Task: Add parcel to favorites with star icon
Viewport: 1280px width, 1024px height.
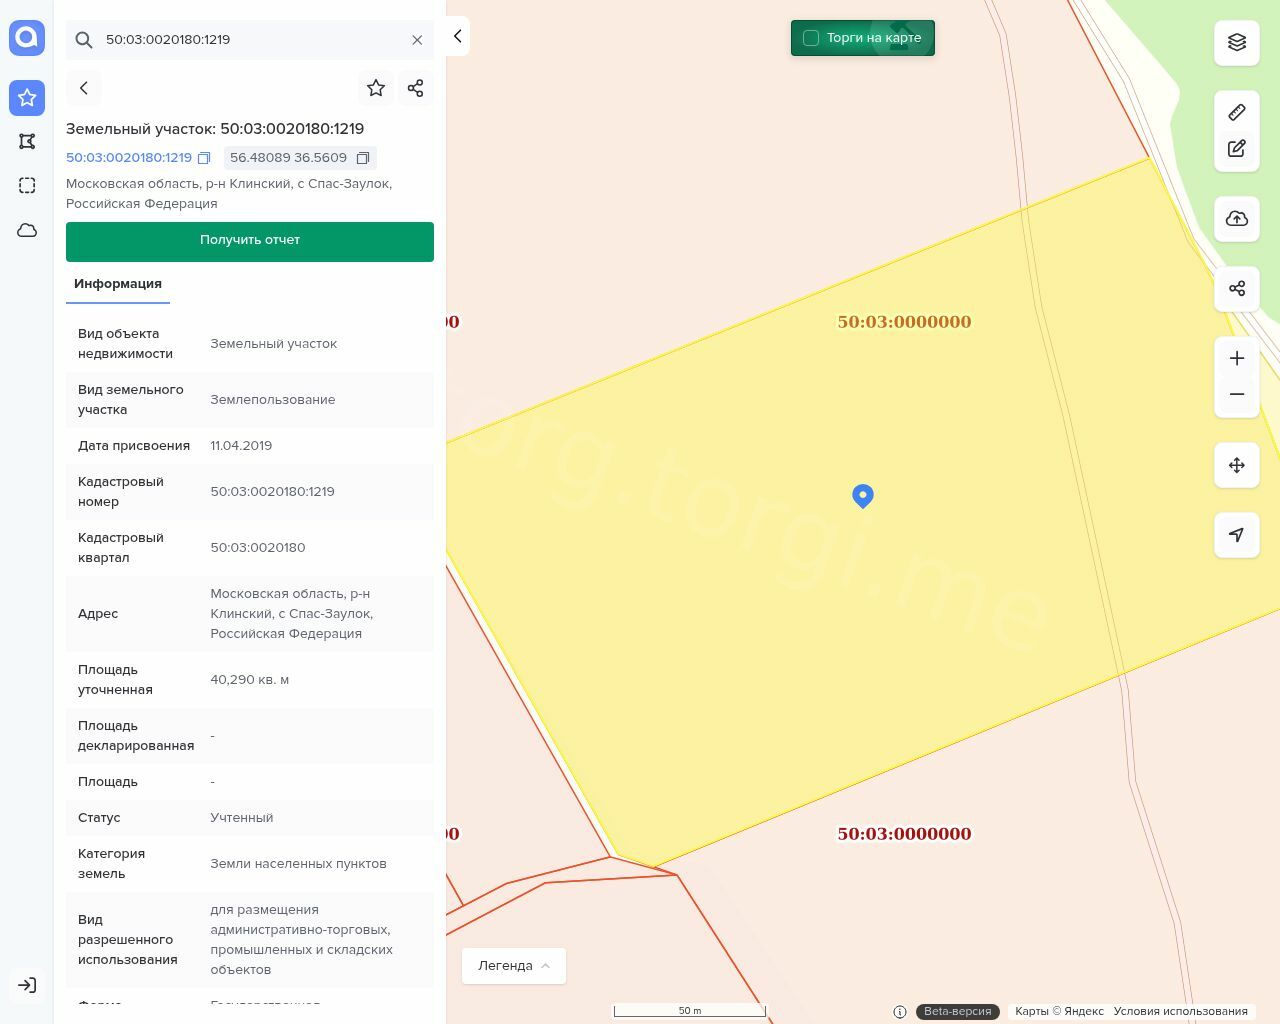Action: point(376,88)
